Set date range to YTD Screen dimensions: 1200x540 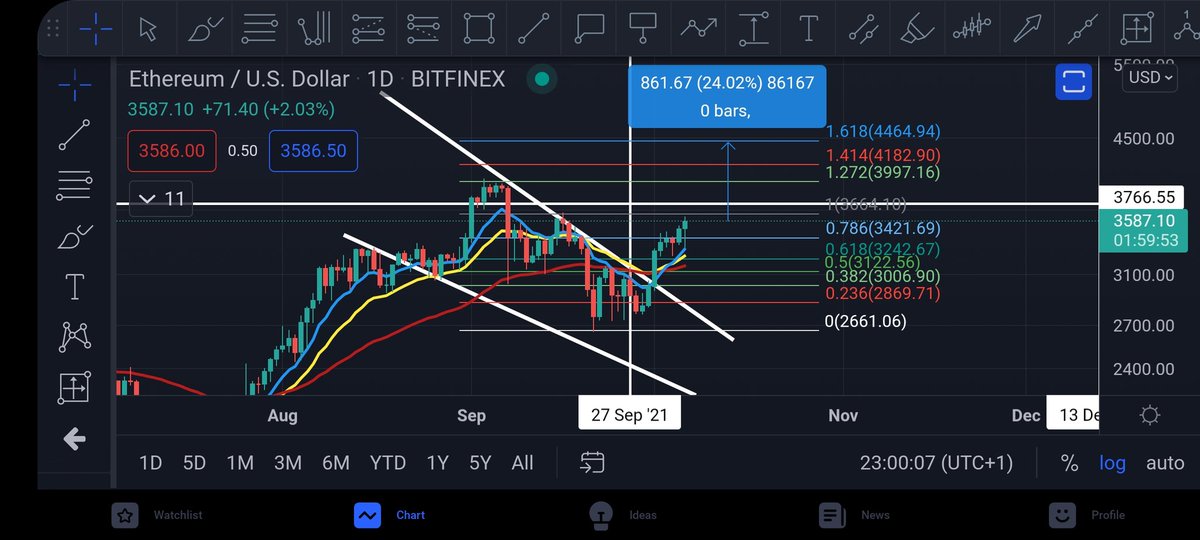click(x=387, y=463)
